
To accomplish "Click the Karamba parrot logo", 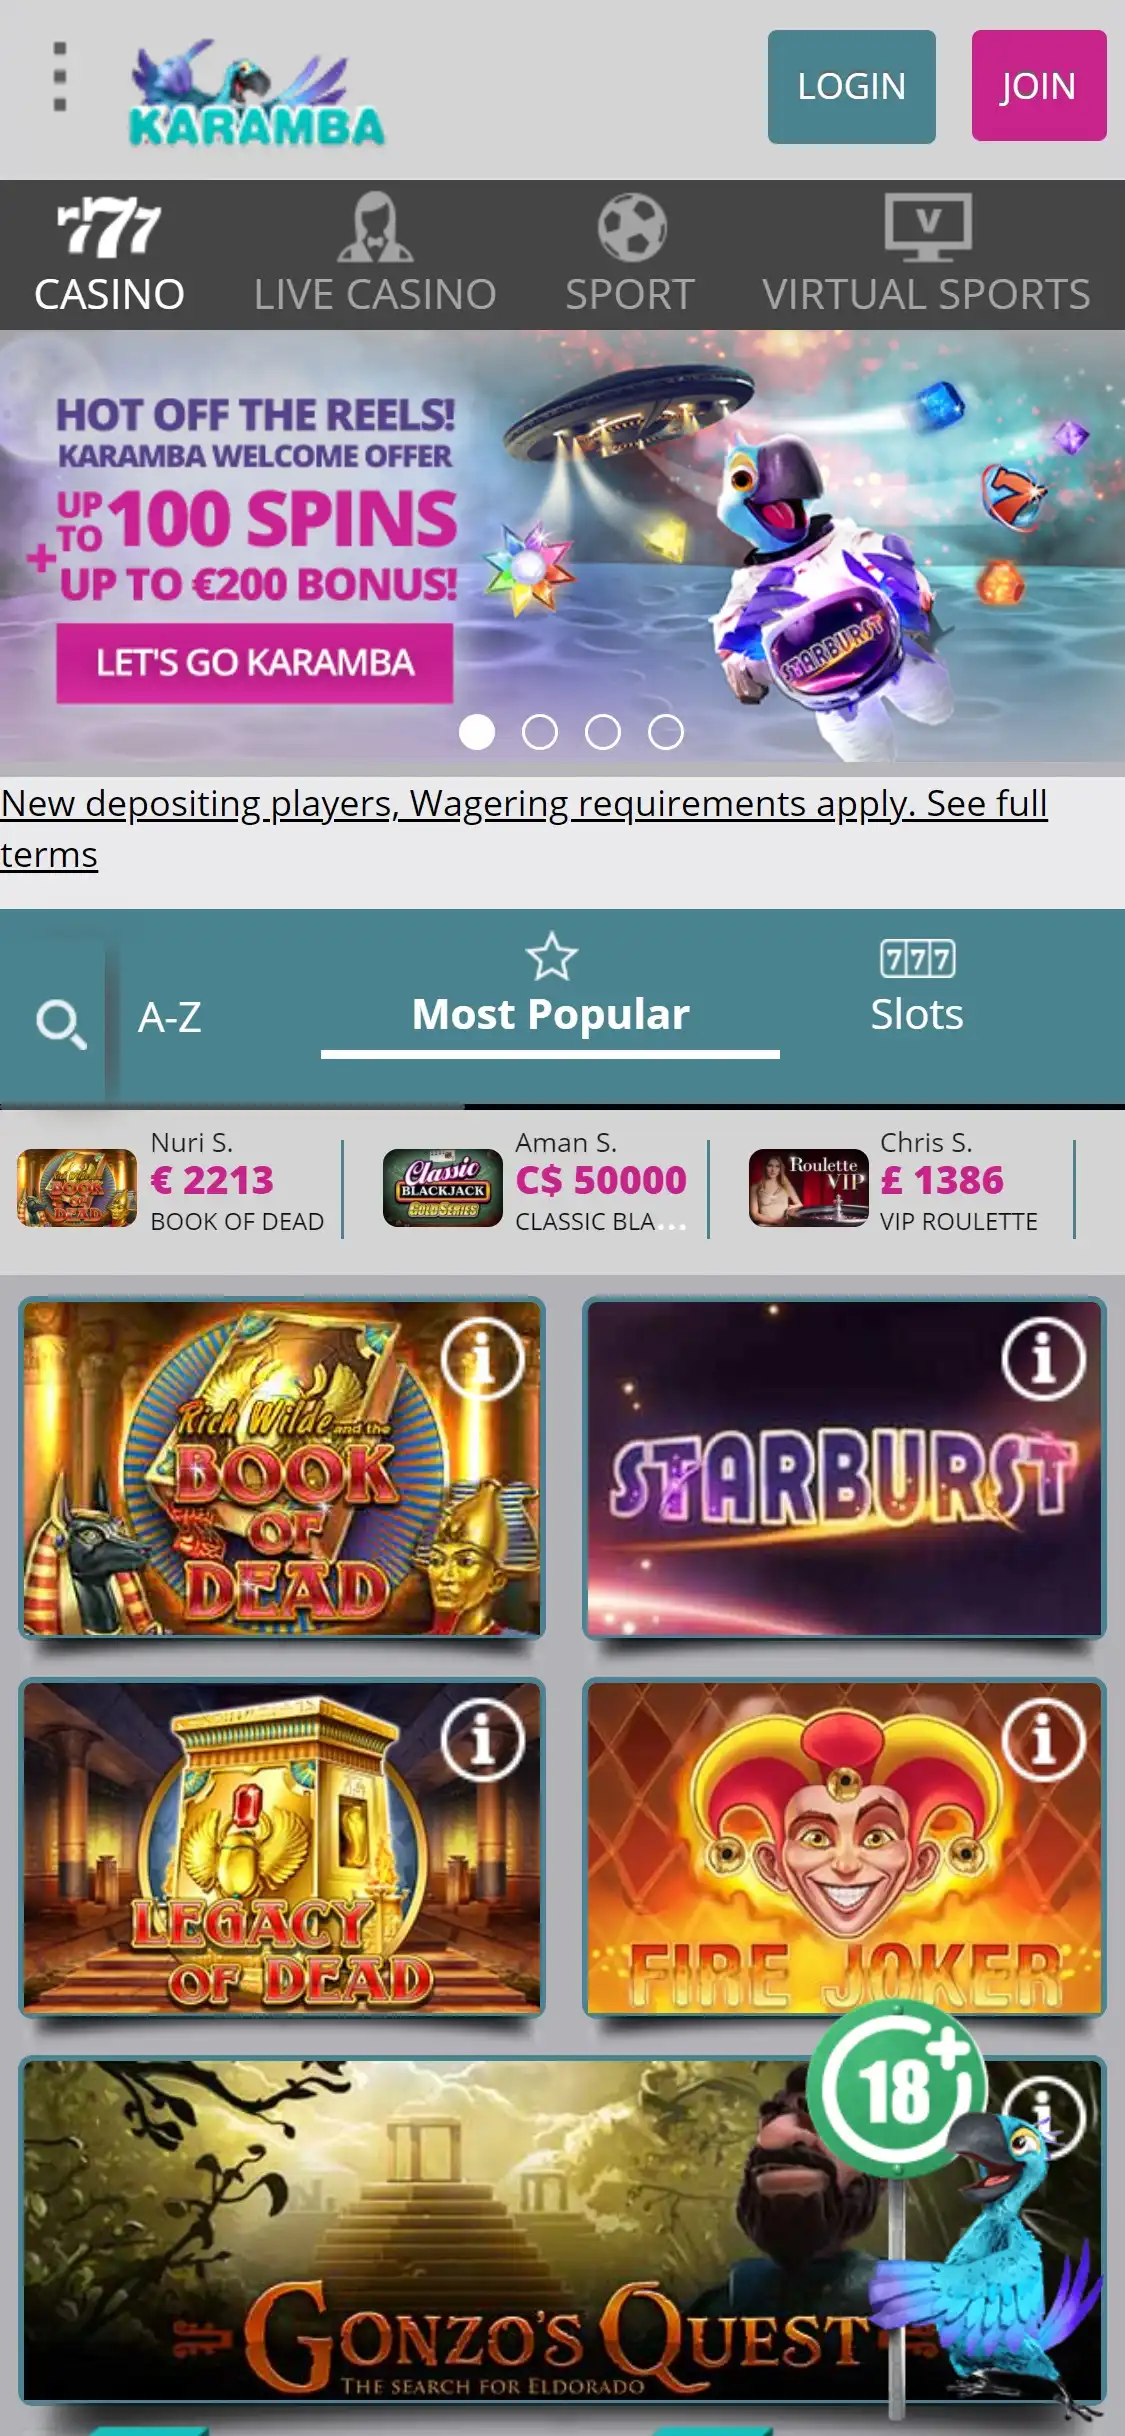I will pyautogui.click(x=257, y=93).
